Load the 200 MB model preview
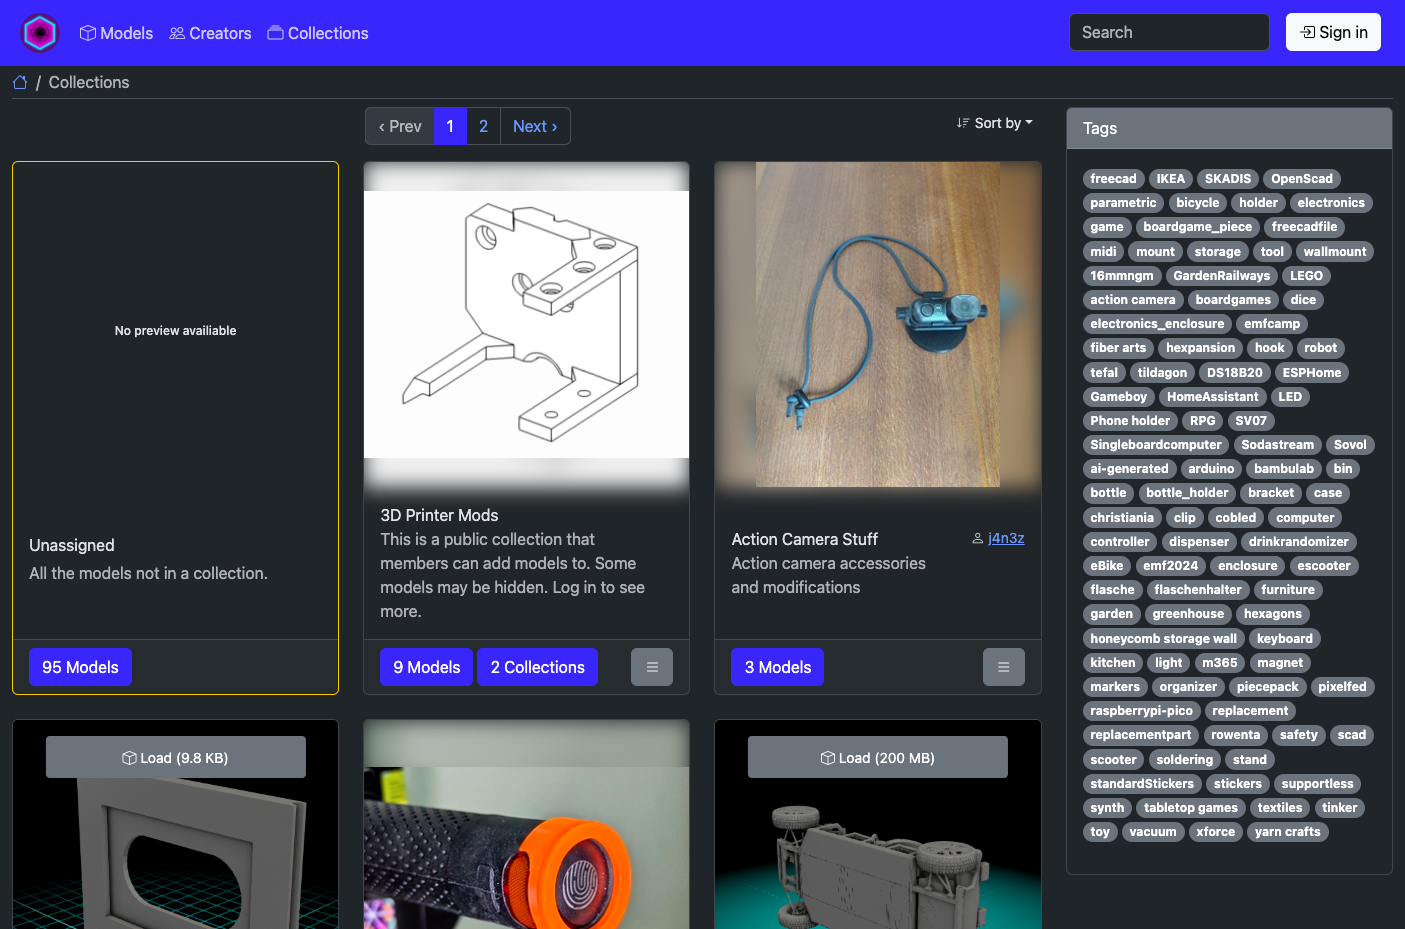This screenshot has width=1405, height=929. tap(878, 757)
